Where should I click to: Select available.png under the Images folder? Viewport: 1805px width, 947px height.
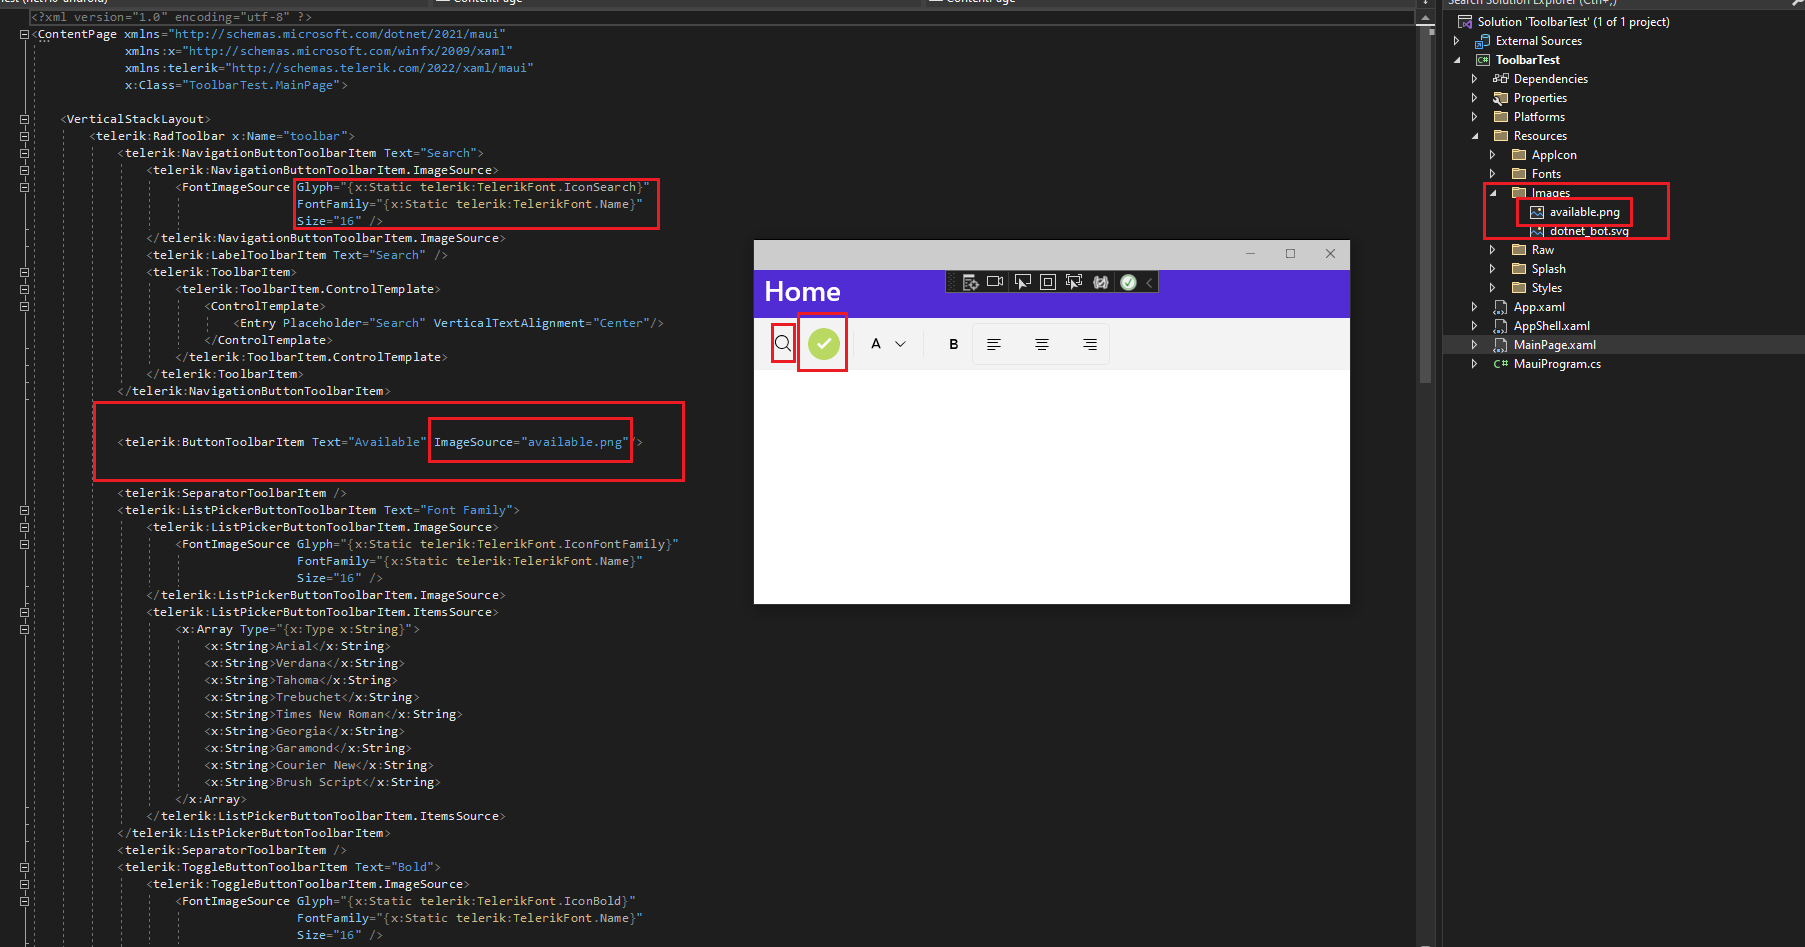point(1583,211)
